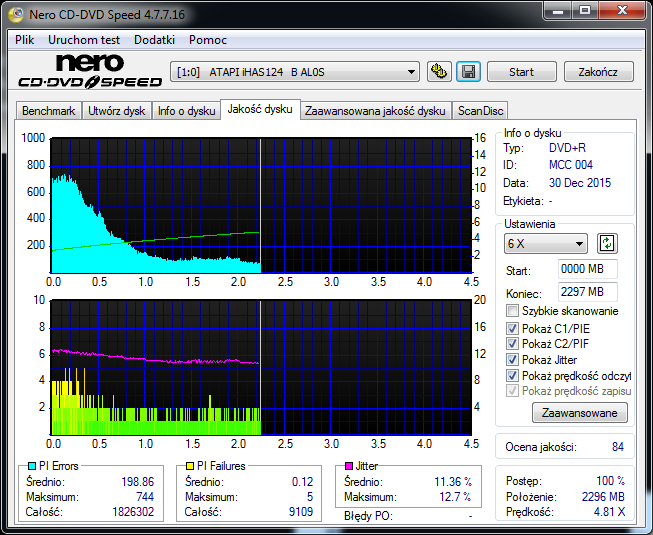The image size is (653, 535).
Task: Click PI Errors average 198.86
Action: 137,482
